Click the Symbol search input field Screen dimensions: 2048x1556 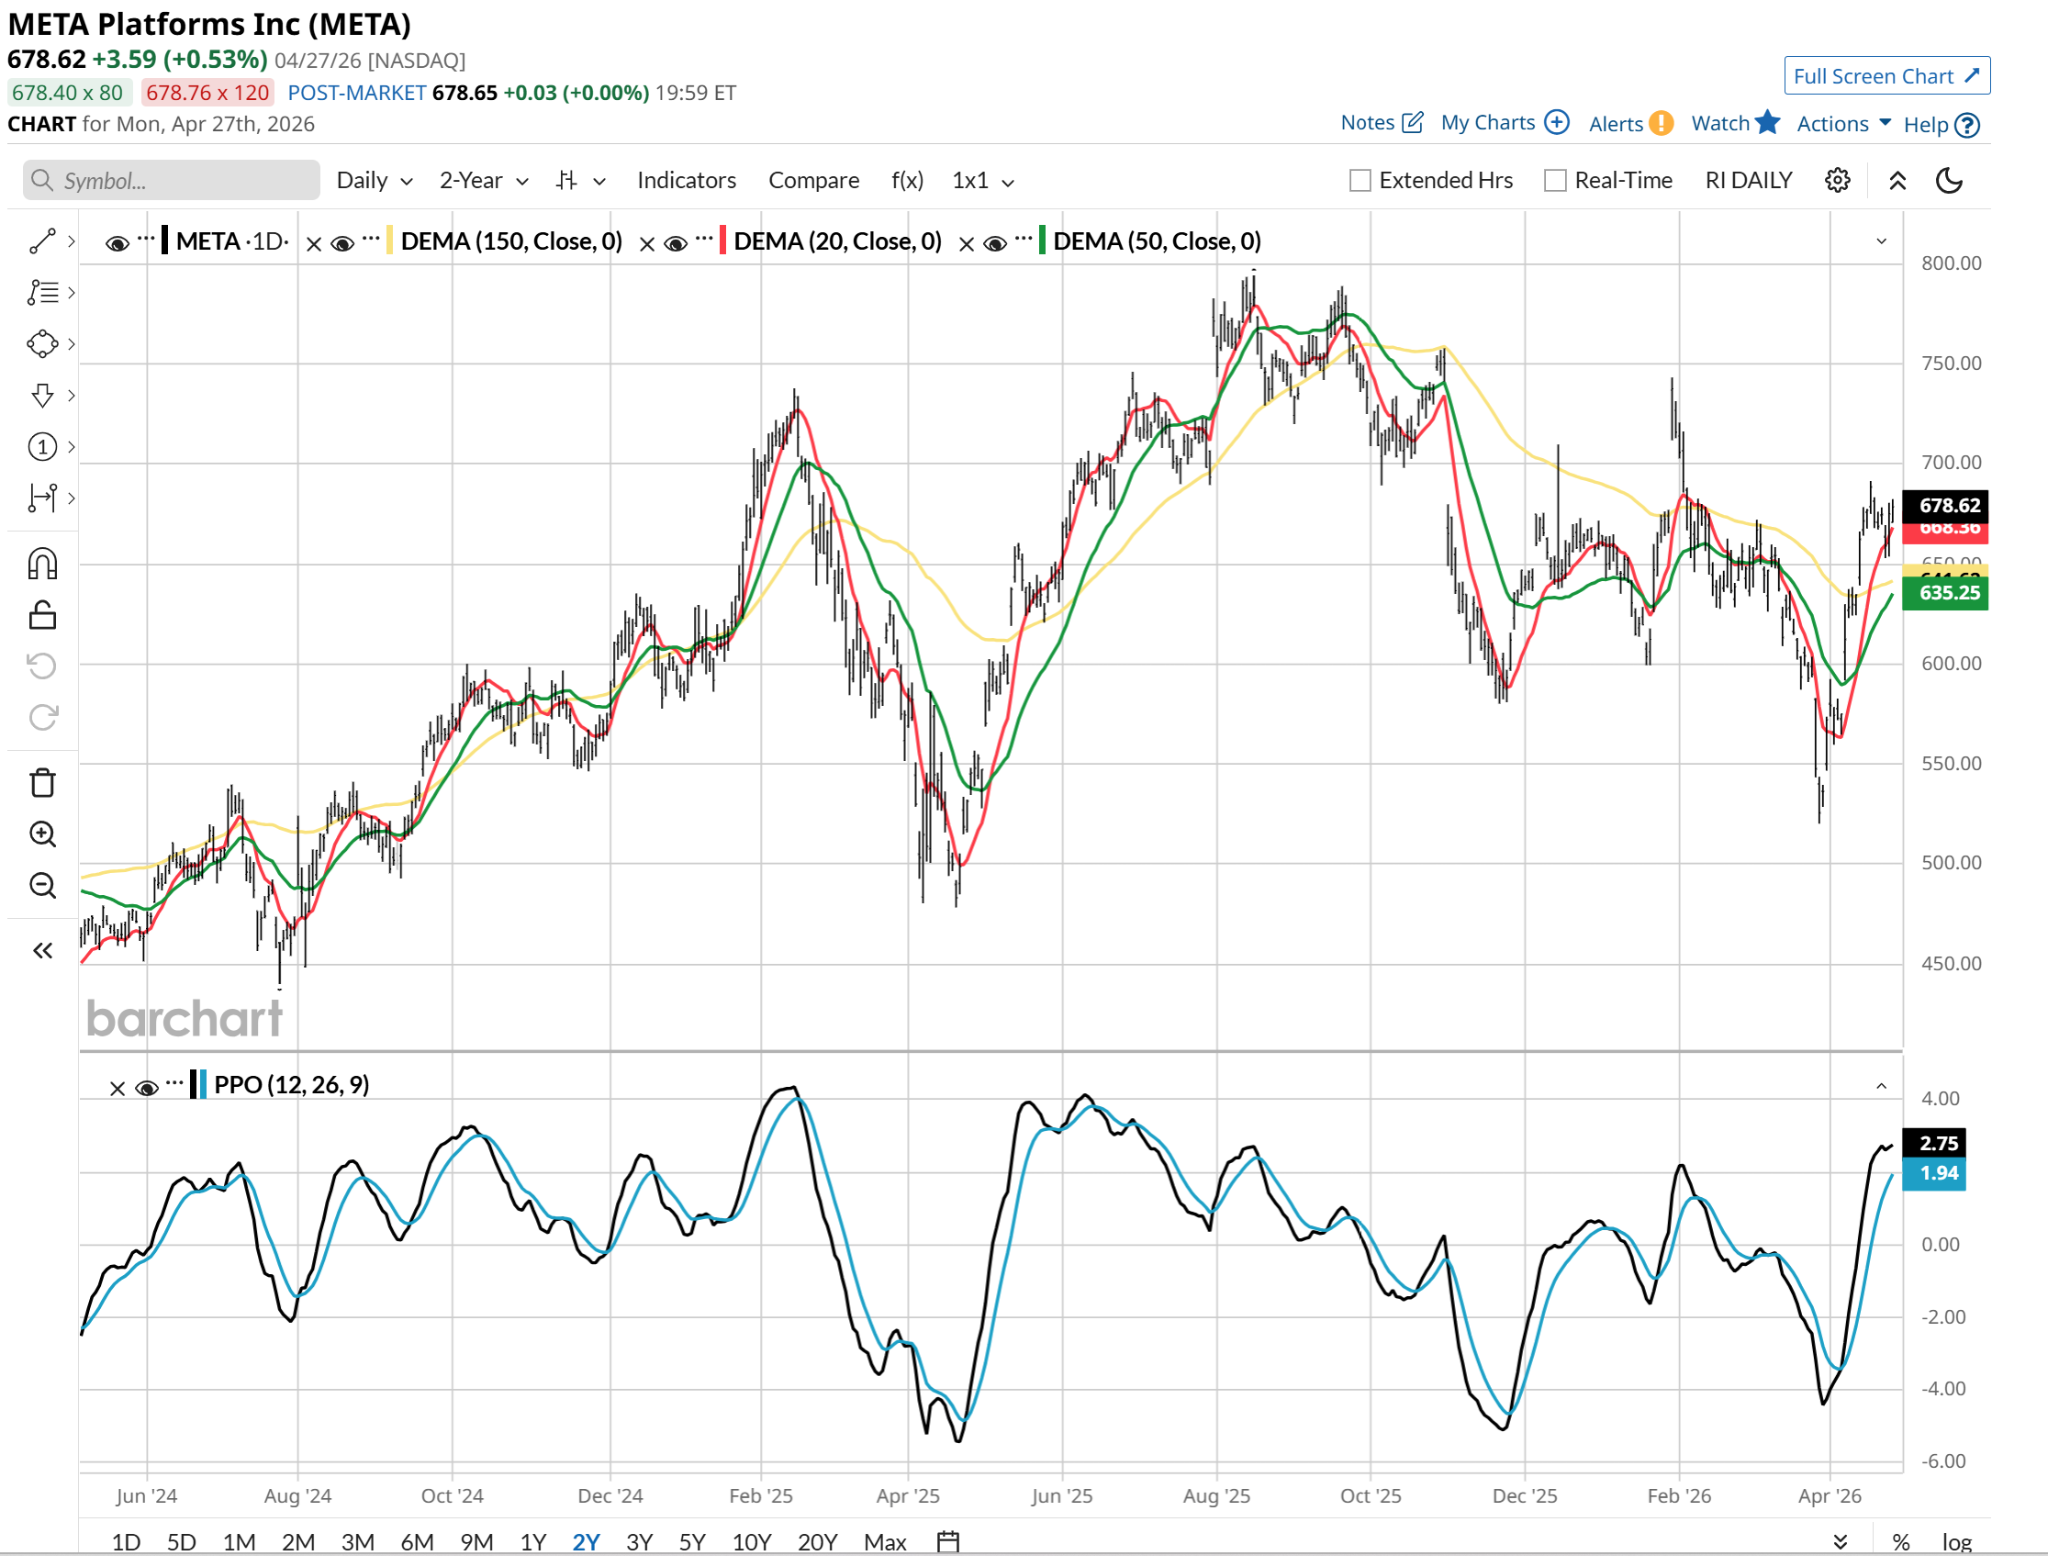click(172, 181)
